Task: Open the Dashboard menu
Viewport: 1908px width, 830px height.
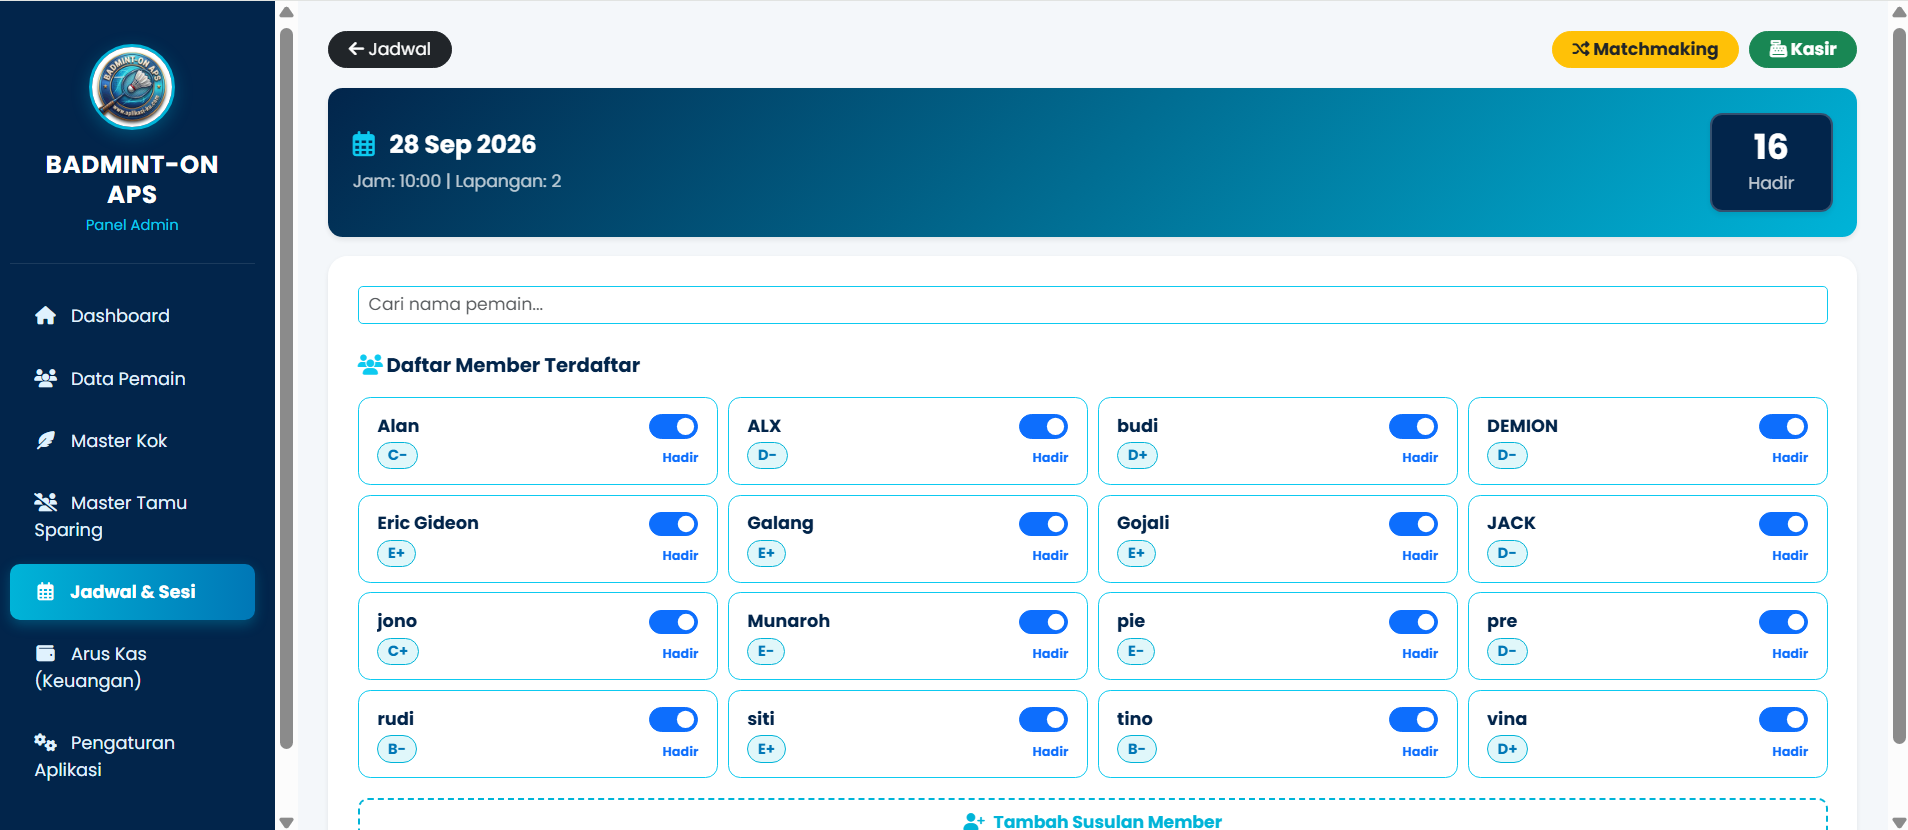Action: click(132, 316)
